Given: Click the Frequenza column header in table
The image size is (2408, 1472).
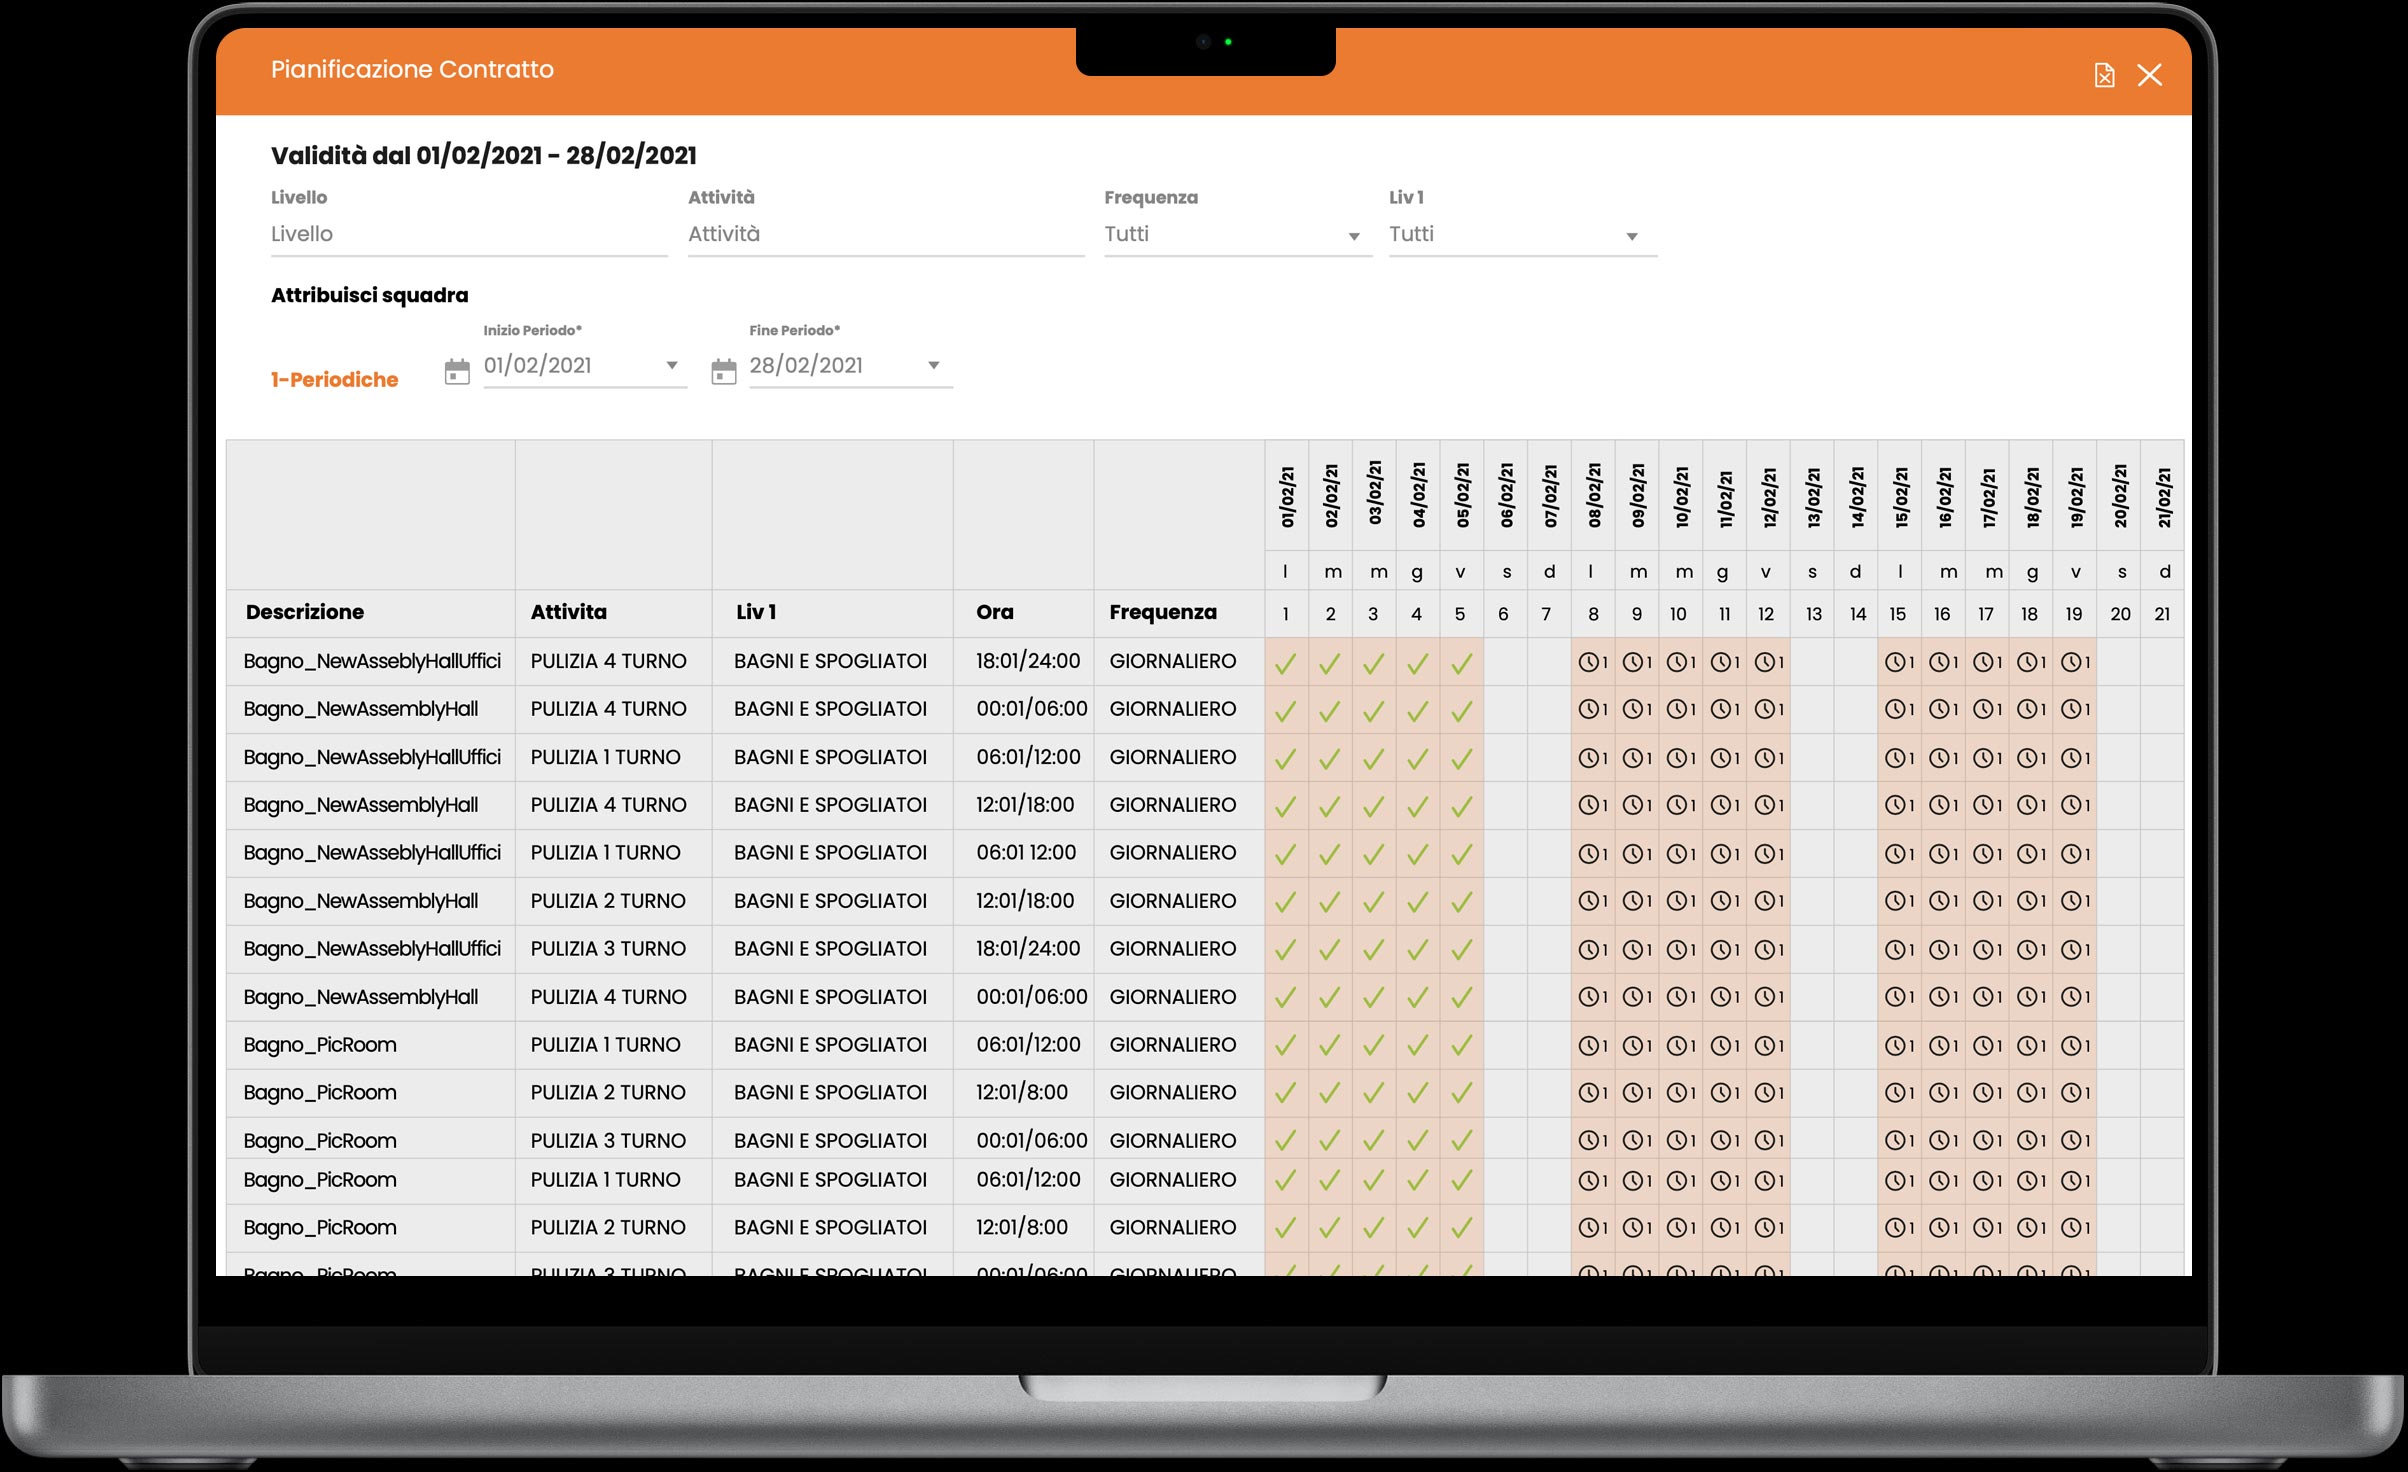Looking at the screenshot, I should [x=1163, y=612].
